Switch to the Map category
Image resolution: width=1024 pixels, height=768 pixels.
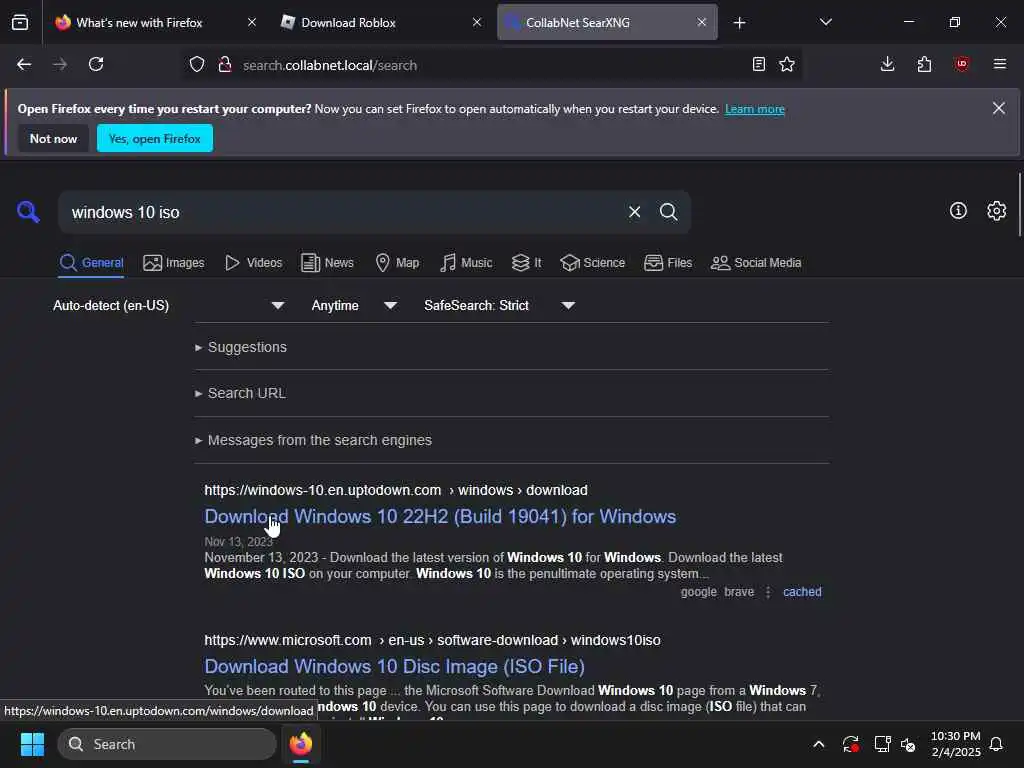point(397,263)
